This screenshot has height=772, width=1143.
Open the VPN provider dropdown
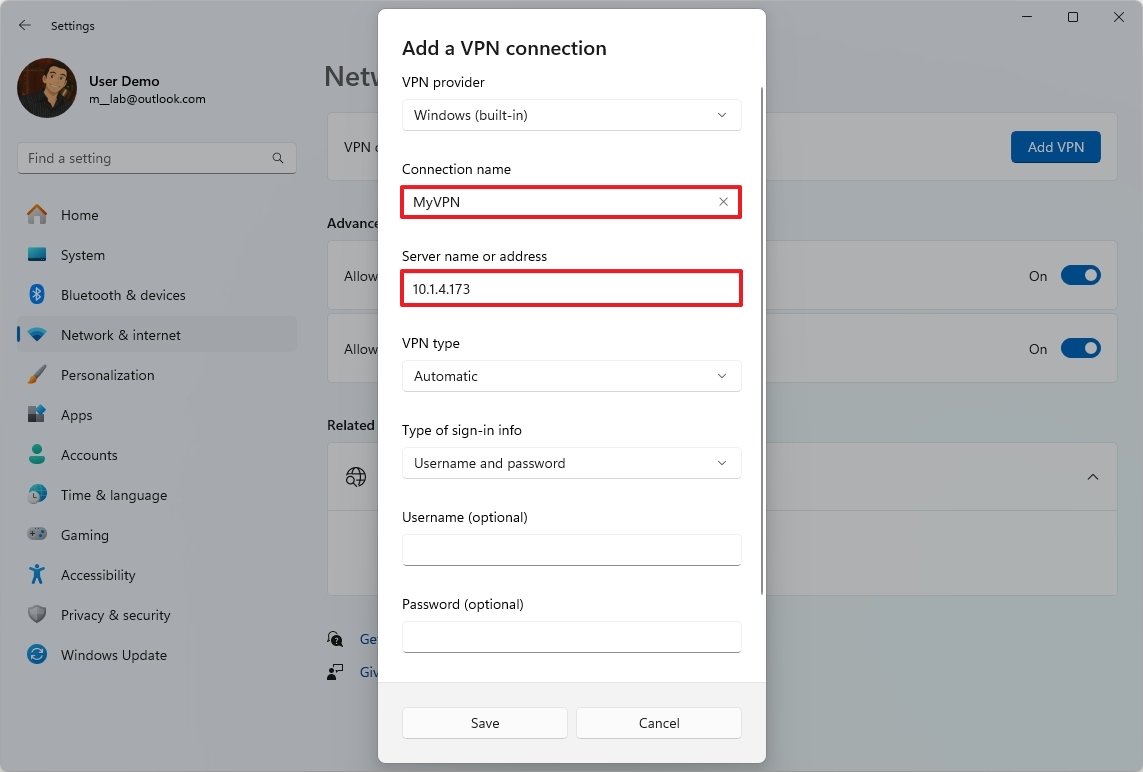click(x=571, y=115)
